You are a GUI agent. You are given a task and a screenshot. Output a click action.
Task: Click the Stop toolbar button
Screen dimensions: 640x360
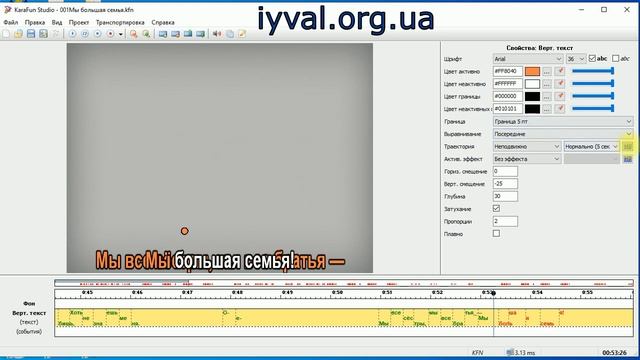coord(98,34)
